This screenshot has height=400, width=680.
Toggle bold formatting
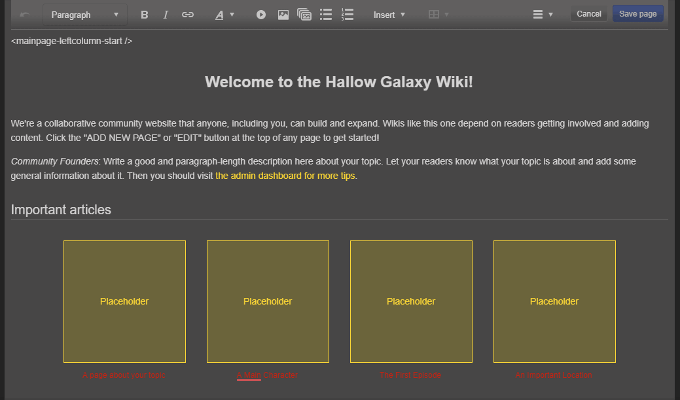[144, 15]
